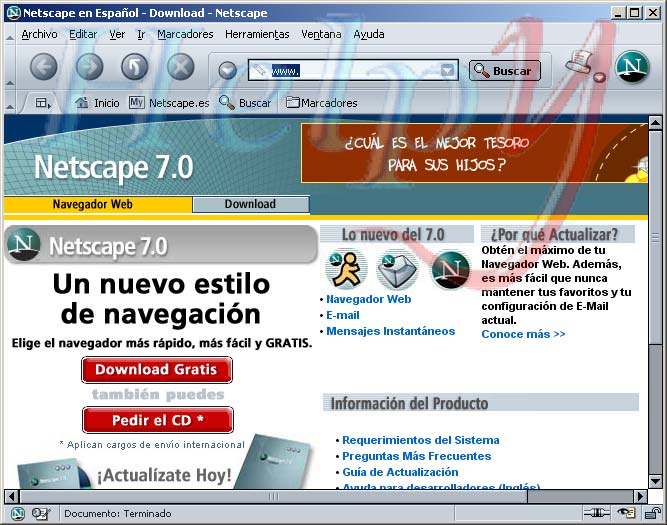Click the Navigator icon in status bar
667x525 pixels.
pyautogui.click(x=17, y=514)
